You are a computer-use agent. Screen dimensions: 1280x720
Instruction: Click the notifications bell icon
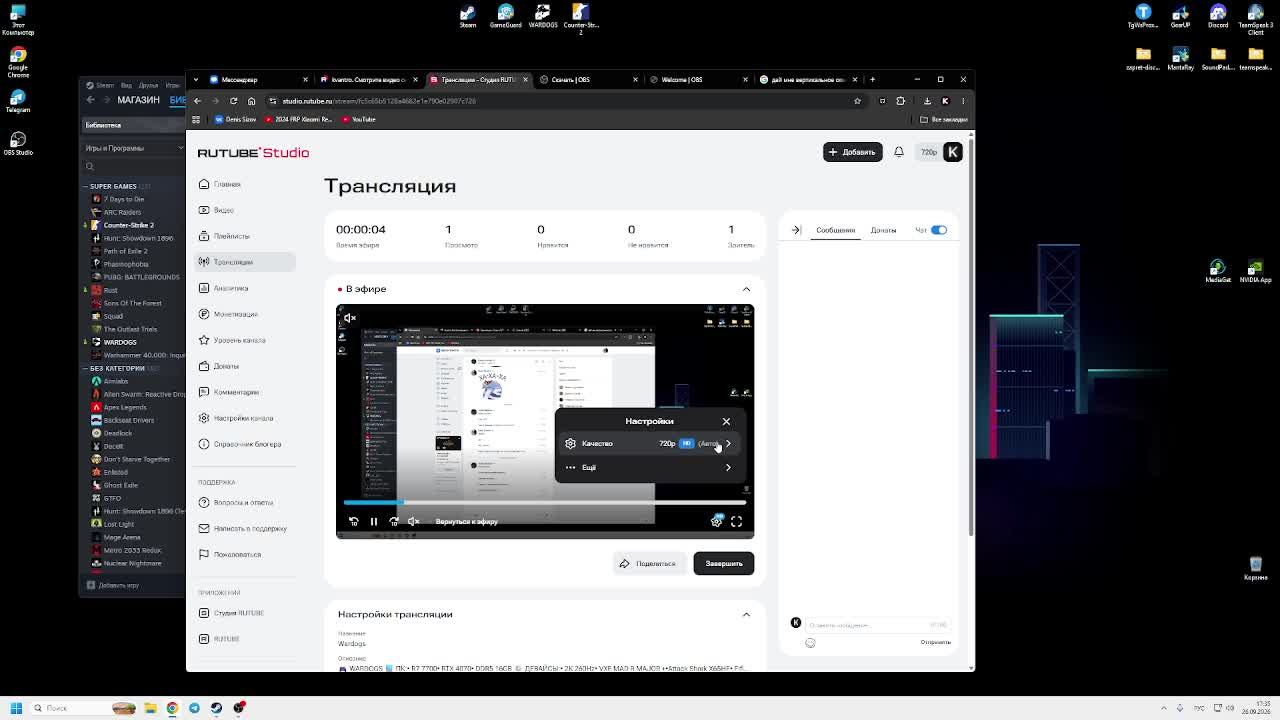click(x=899, y=152)
